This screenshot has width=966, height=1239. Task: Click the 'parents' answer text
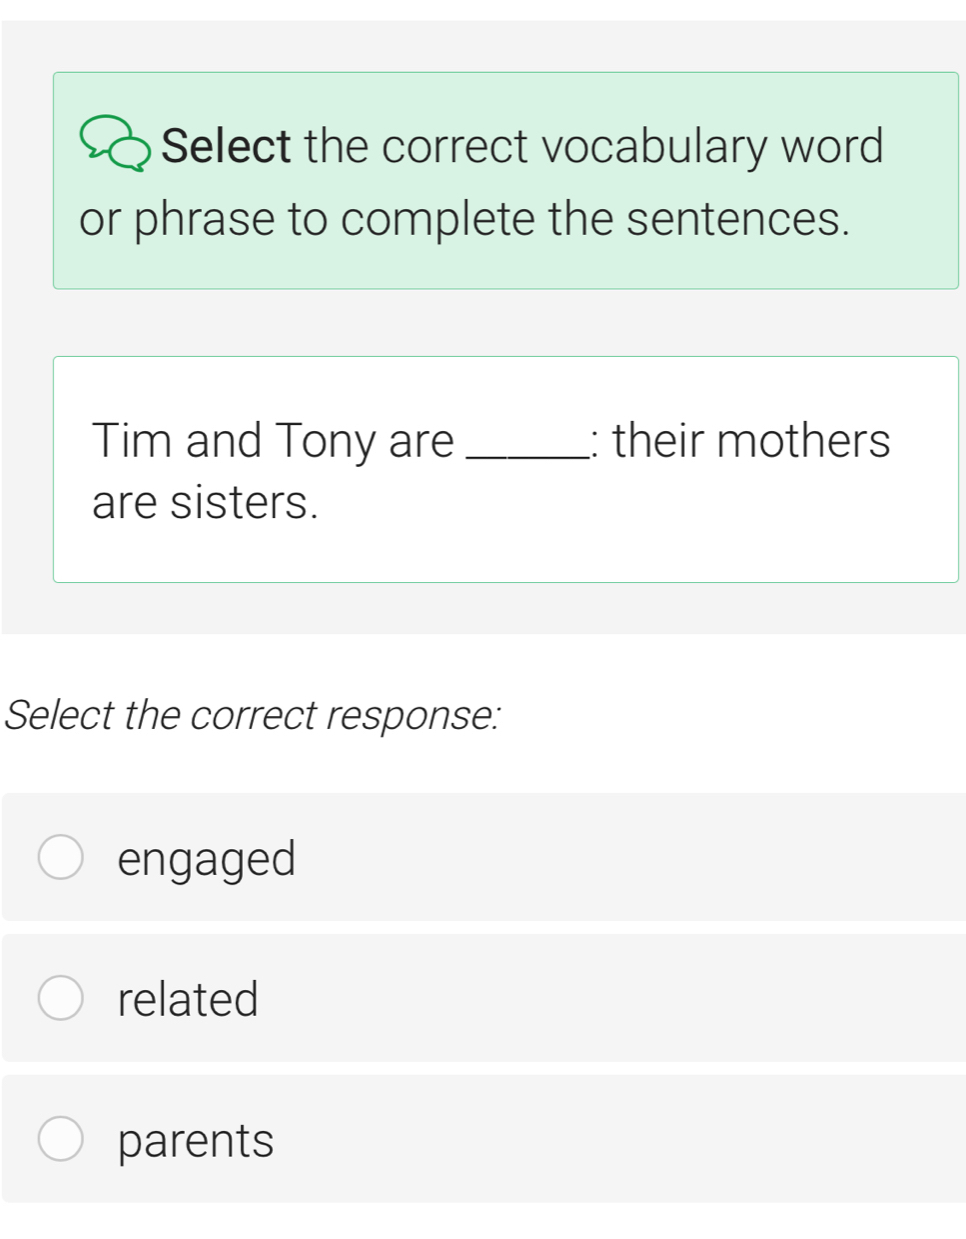click(195, 1141)
